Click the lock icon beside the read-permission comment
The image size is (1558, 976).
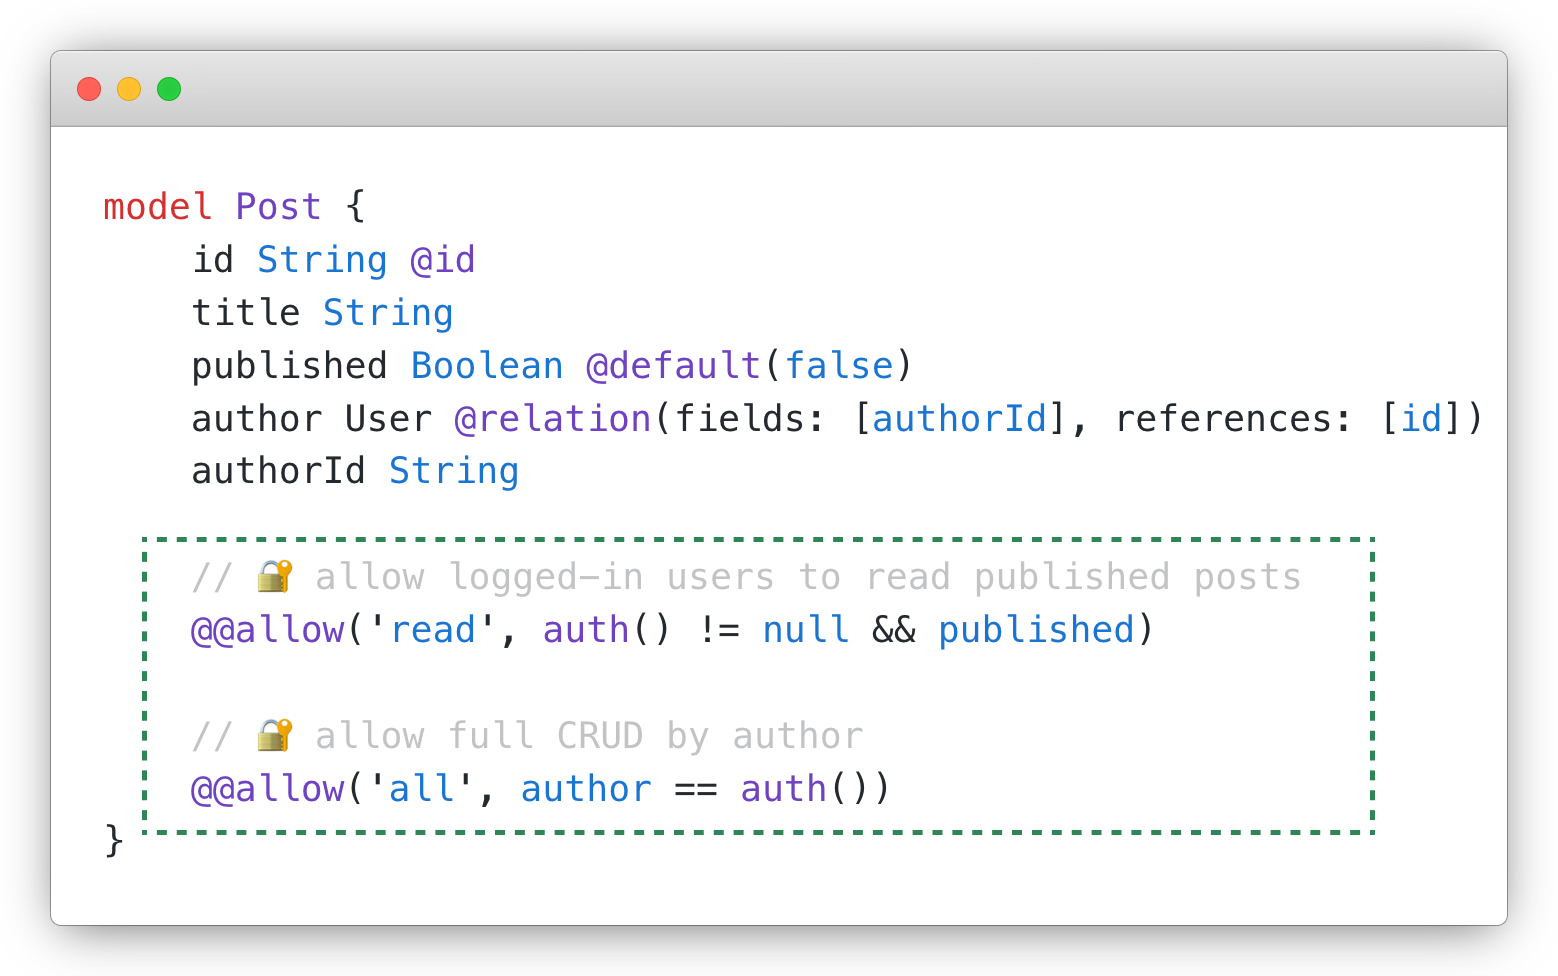(272, 576)
